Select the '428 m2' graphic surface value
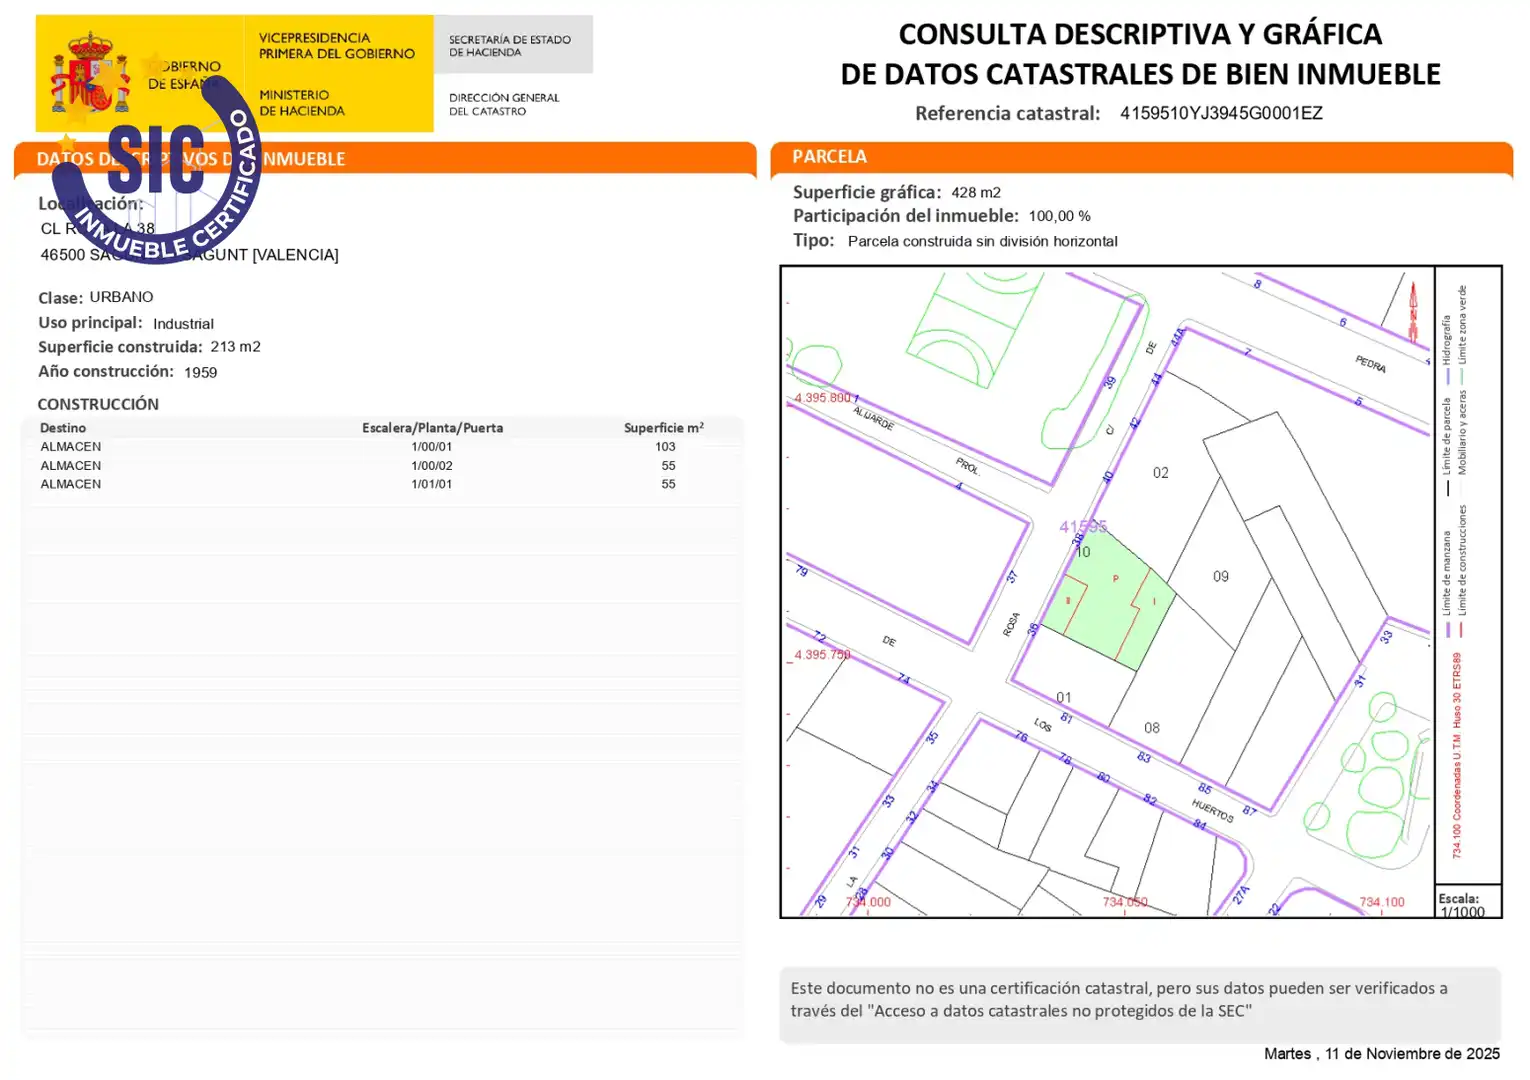The image size is (1530, 1080). coord(976,192)
